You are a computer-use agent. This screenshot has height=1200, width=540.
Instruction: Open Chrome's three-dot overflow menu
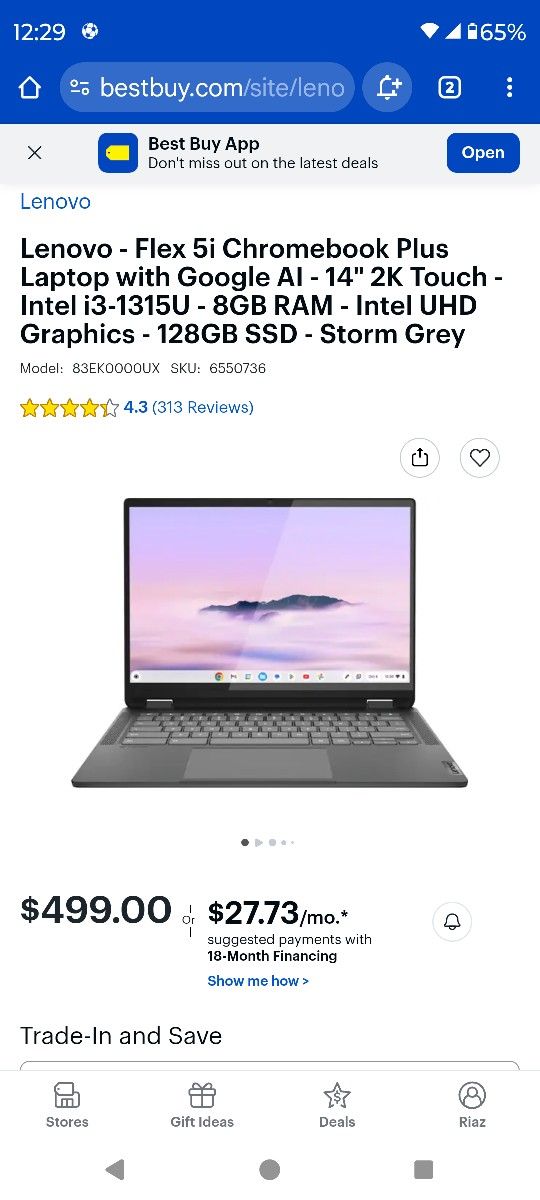[x=509, y=88]
